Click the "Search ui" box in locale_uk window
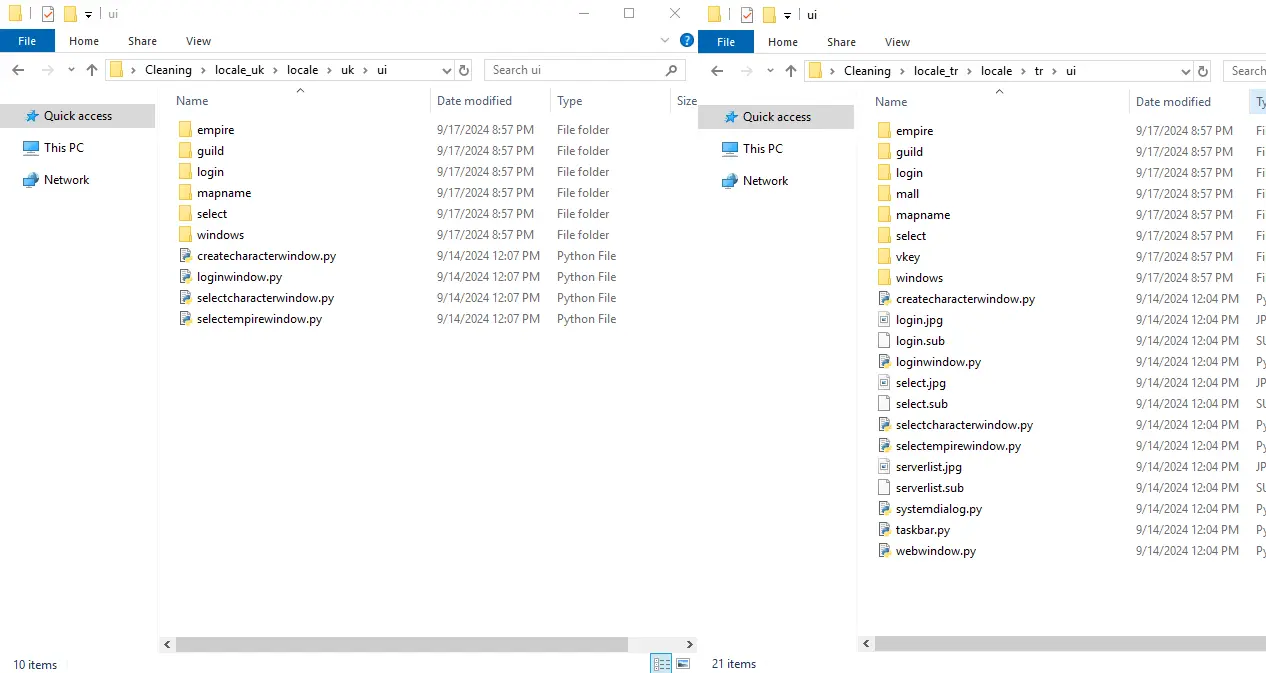The width and height of the screenshot is (1266, 673). tap(575, 70)
